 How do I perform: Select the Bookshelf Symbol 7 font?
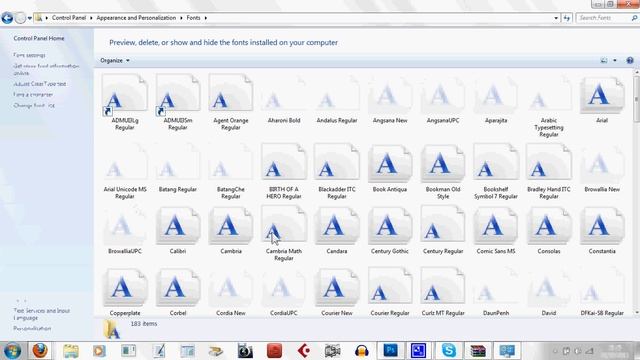click(x=496, y=162)
